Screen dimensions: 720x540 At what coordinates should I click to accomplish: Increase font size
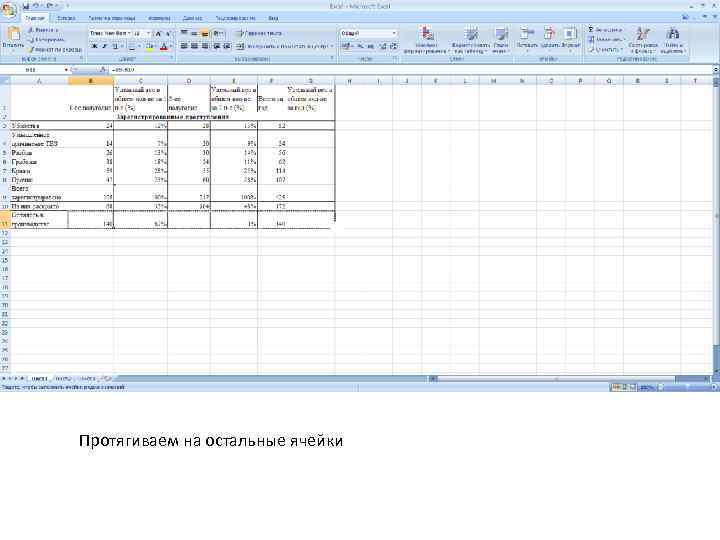click(x=158, y=34)
